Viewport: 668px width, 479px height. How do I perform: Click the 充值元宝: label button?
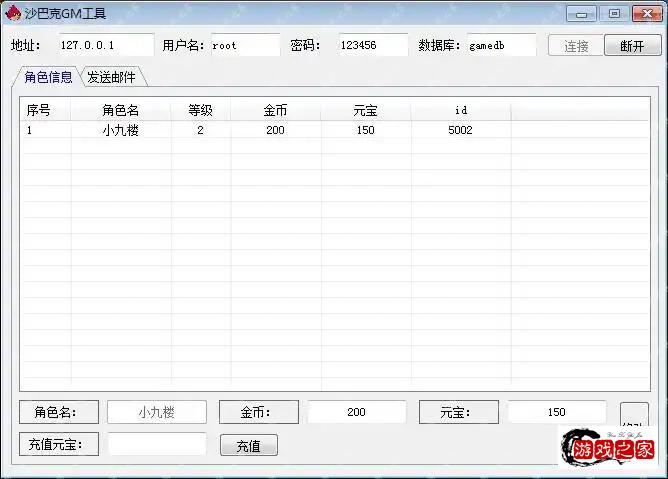(x=59, y=444)
